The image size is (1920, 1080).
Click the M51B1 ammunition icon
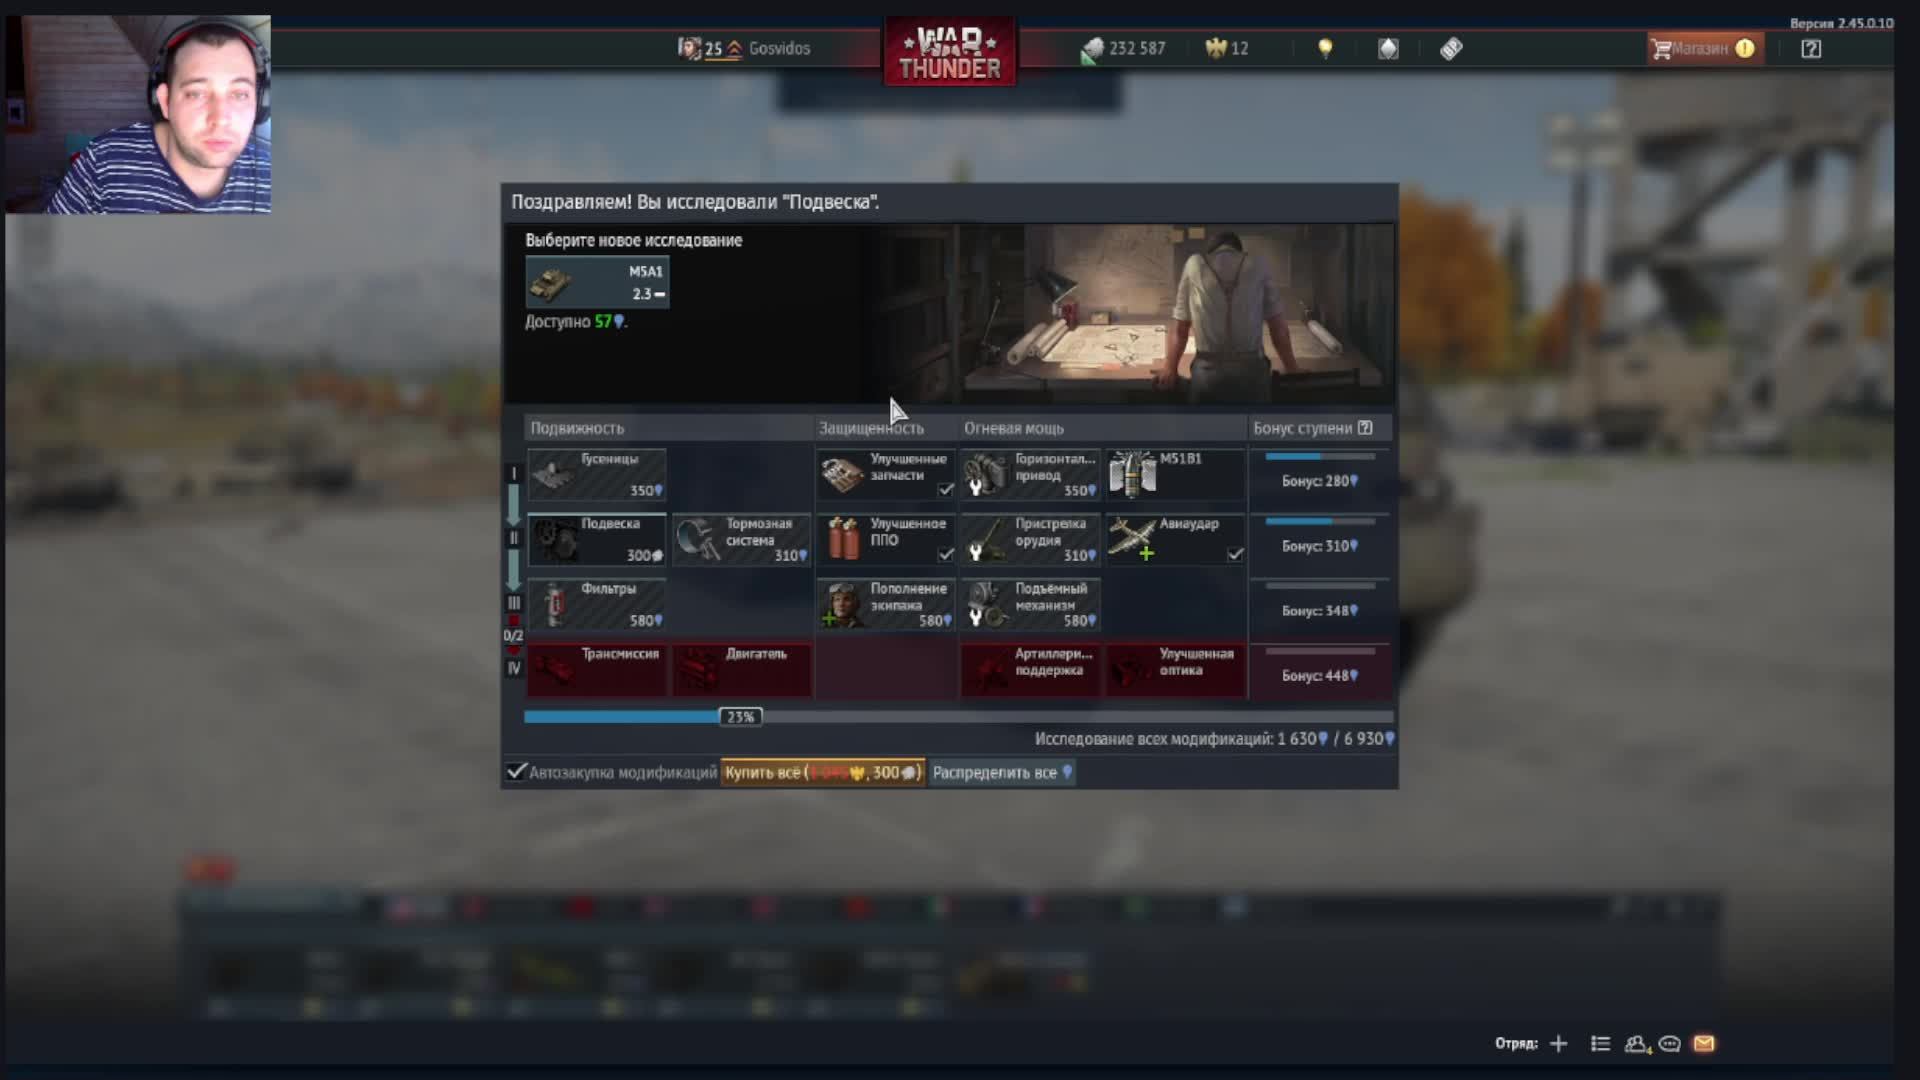pyautogui.click(x=1133, y=474)
